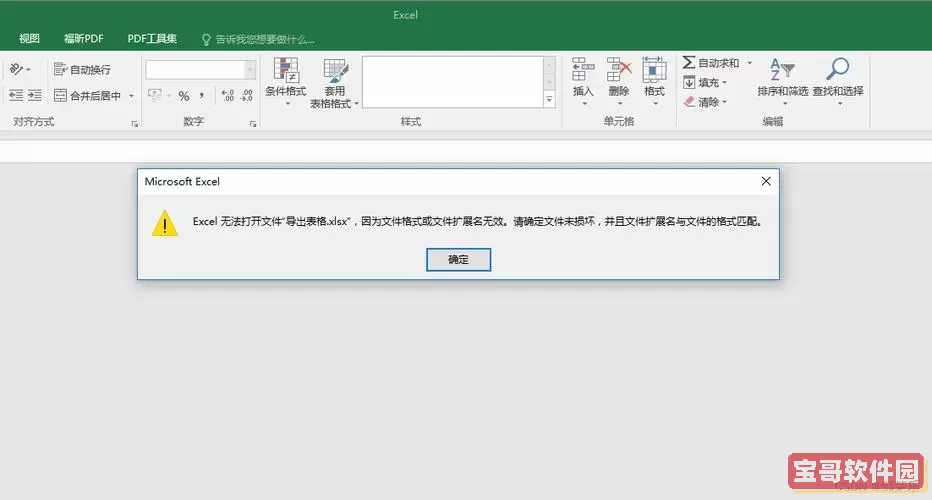Click Merge and Center (合并后居中) button
932x500 pixels.
(87, 96)
